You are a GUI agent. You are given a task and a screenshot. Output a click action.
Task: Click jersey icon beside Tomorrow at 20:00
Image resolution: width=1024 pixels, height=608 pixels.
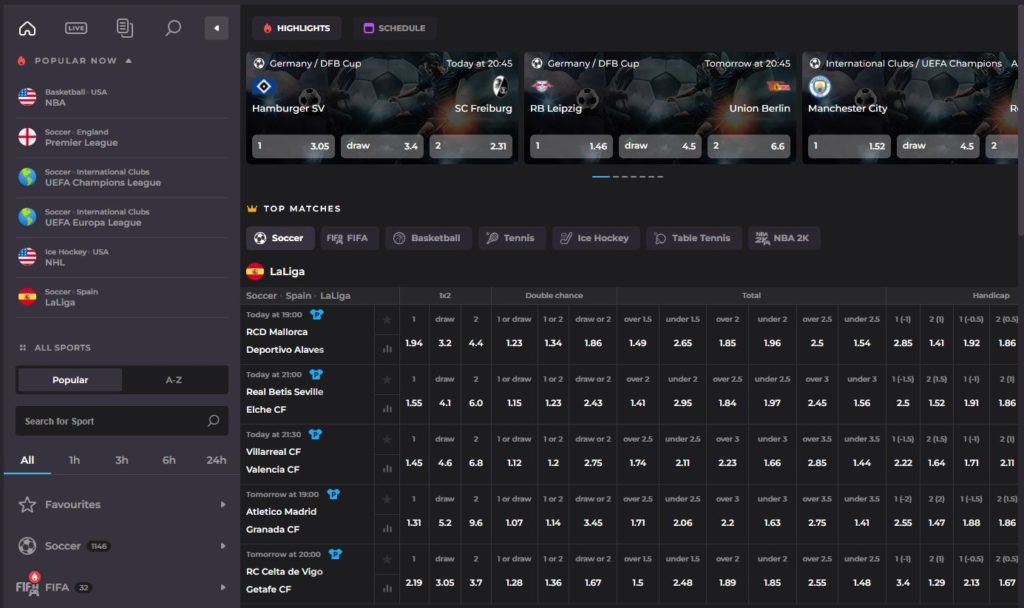(335, 554)
